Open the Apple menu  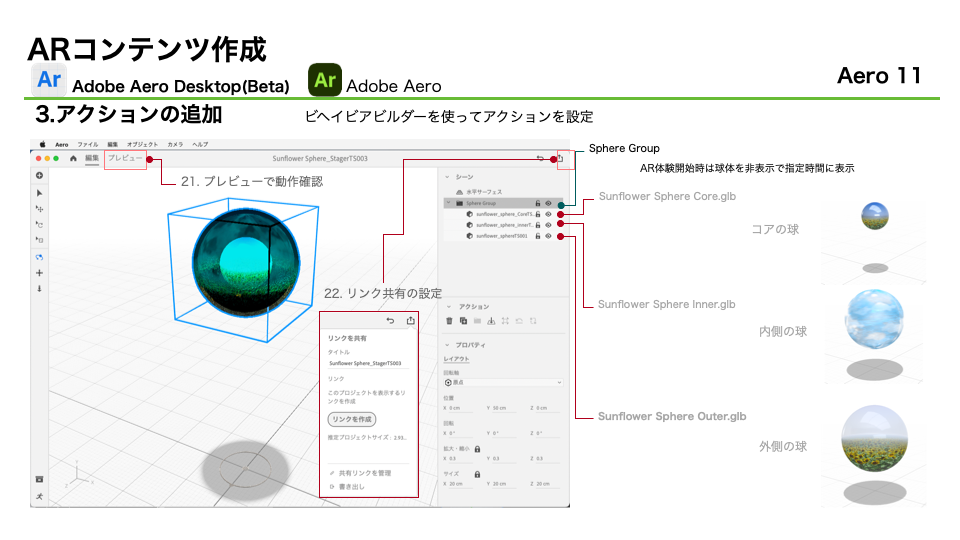pos(42,144)
